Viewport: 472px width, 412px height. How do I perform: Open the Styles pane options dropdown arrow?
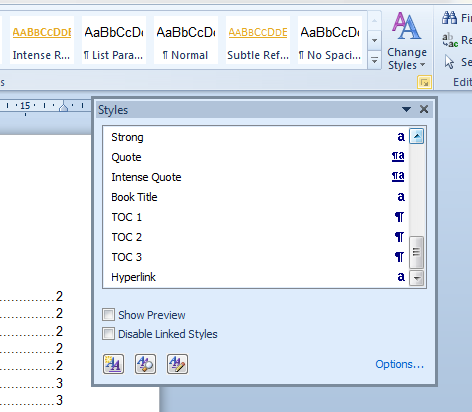406,109
